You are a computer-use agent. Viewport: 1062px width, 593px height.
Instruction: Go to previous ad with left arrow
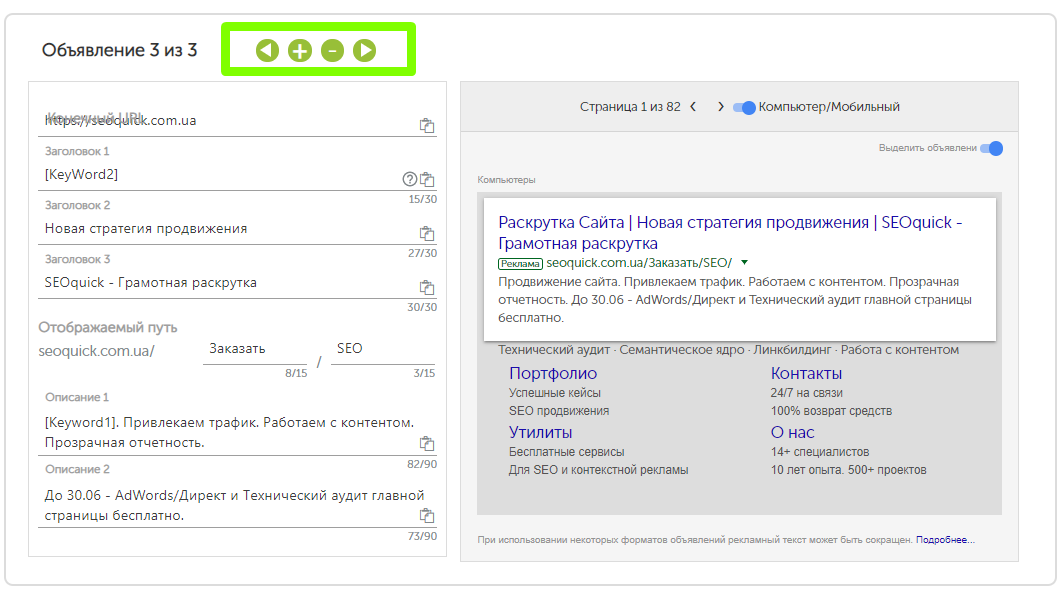tap(268, 50)
